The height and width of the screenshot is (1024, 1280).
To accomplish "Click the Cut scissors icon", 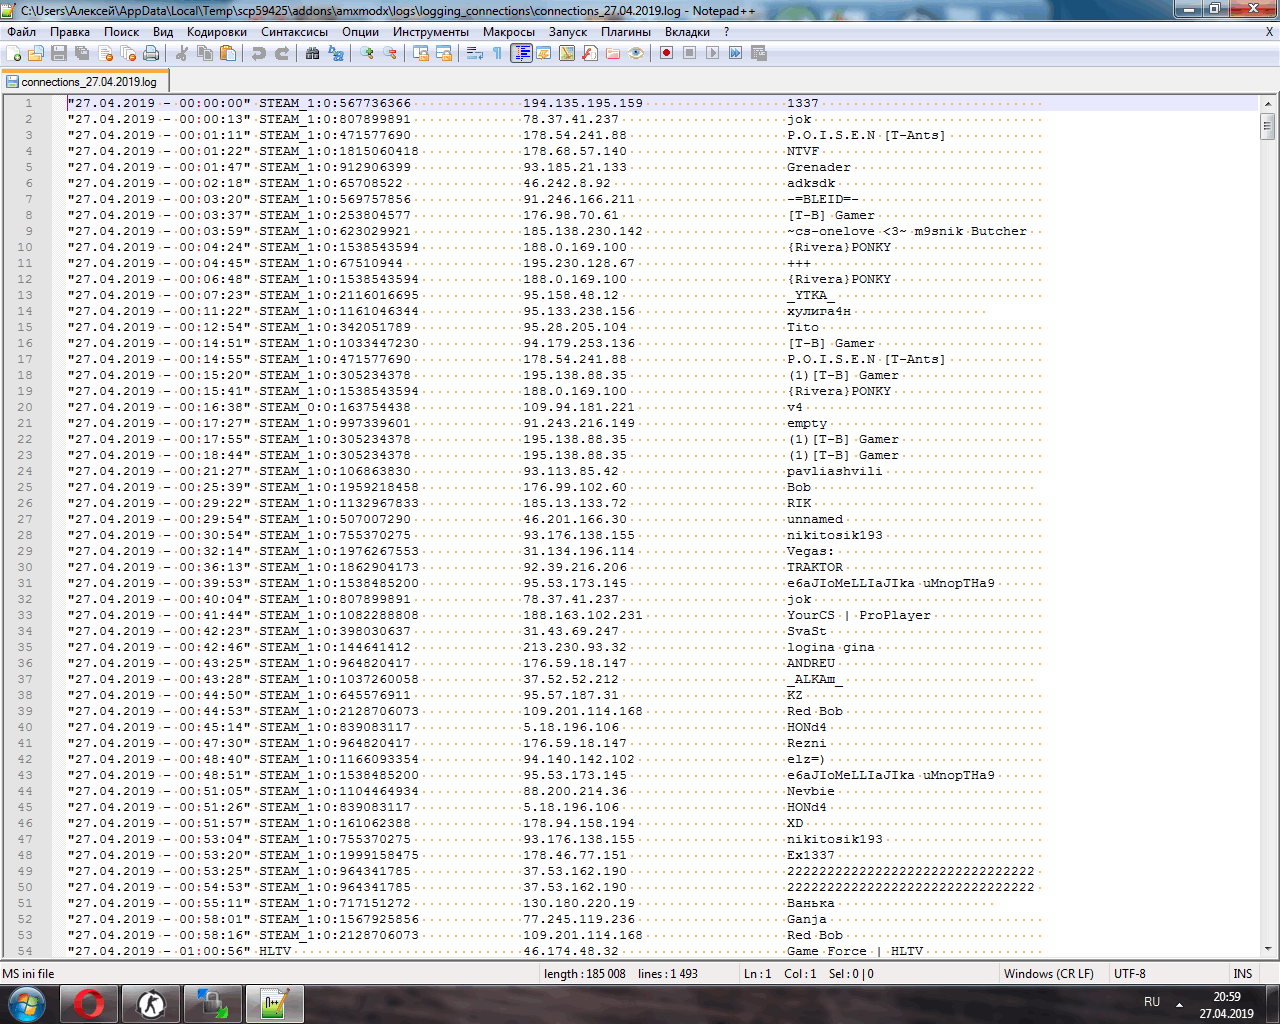I will (x=182, y=53).
